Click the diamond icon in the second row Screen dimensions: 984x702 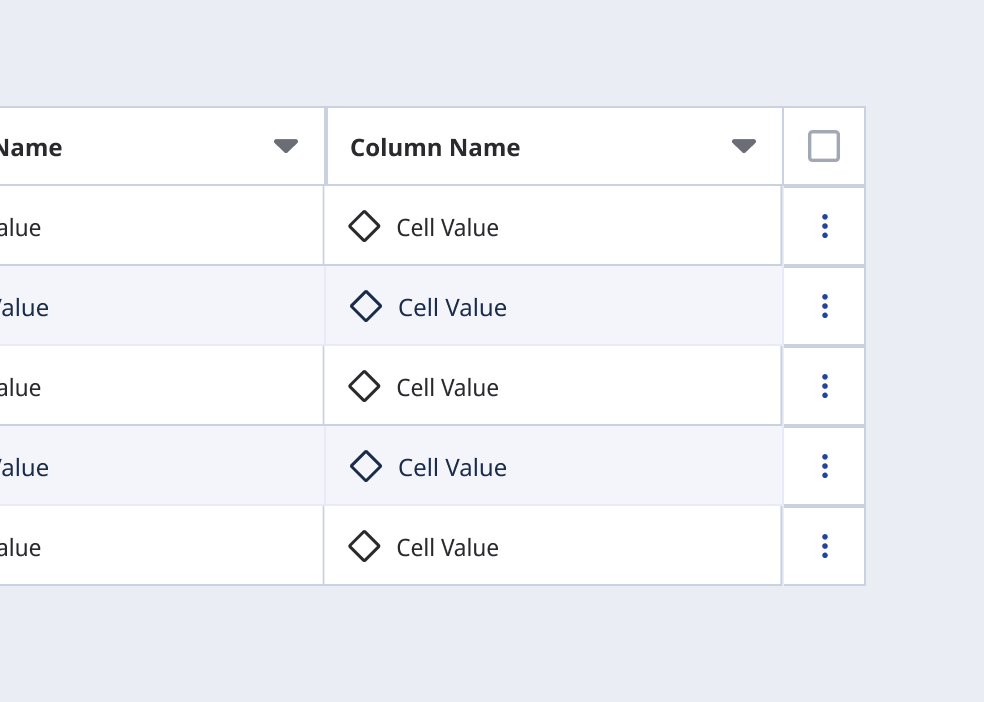pos(366,306)
